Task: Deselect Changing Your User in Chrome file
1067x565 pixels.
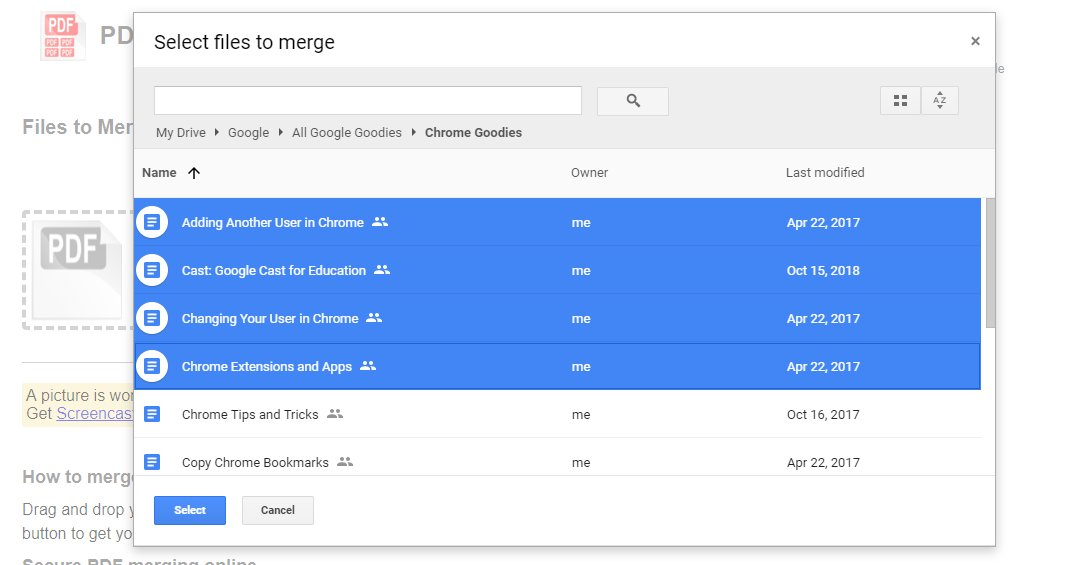Action: pos(269,319)
